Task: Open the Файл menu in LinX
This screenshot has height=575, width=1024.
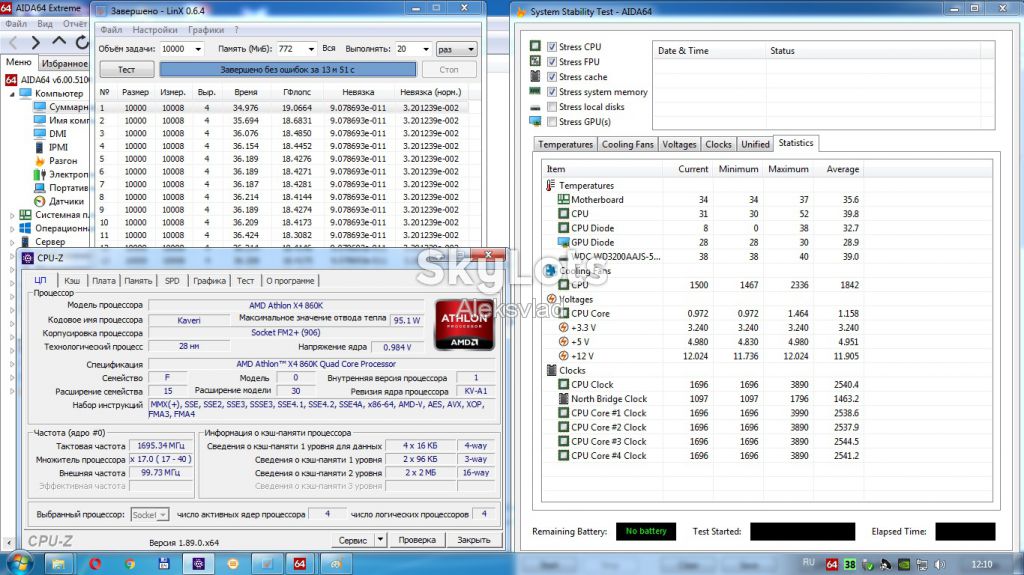Action: pos(111,30)
